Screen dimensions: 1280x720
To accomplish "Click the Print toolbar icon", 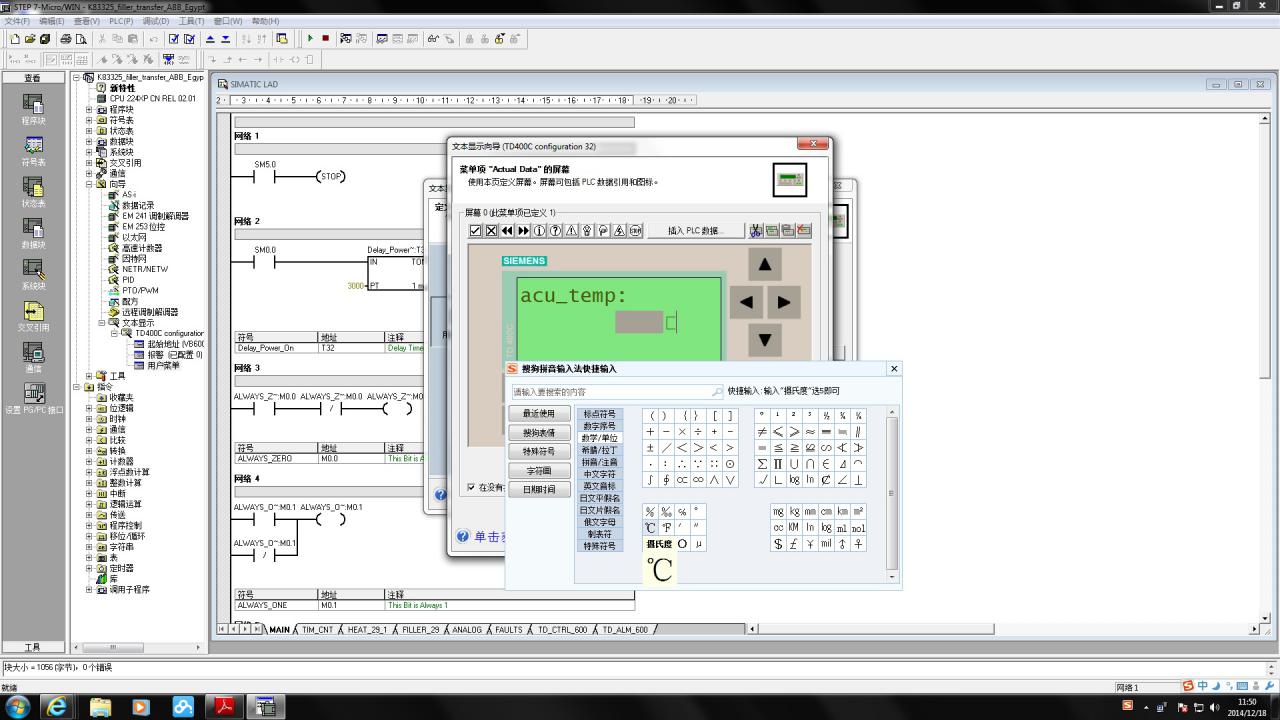I will pos(66,39).
